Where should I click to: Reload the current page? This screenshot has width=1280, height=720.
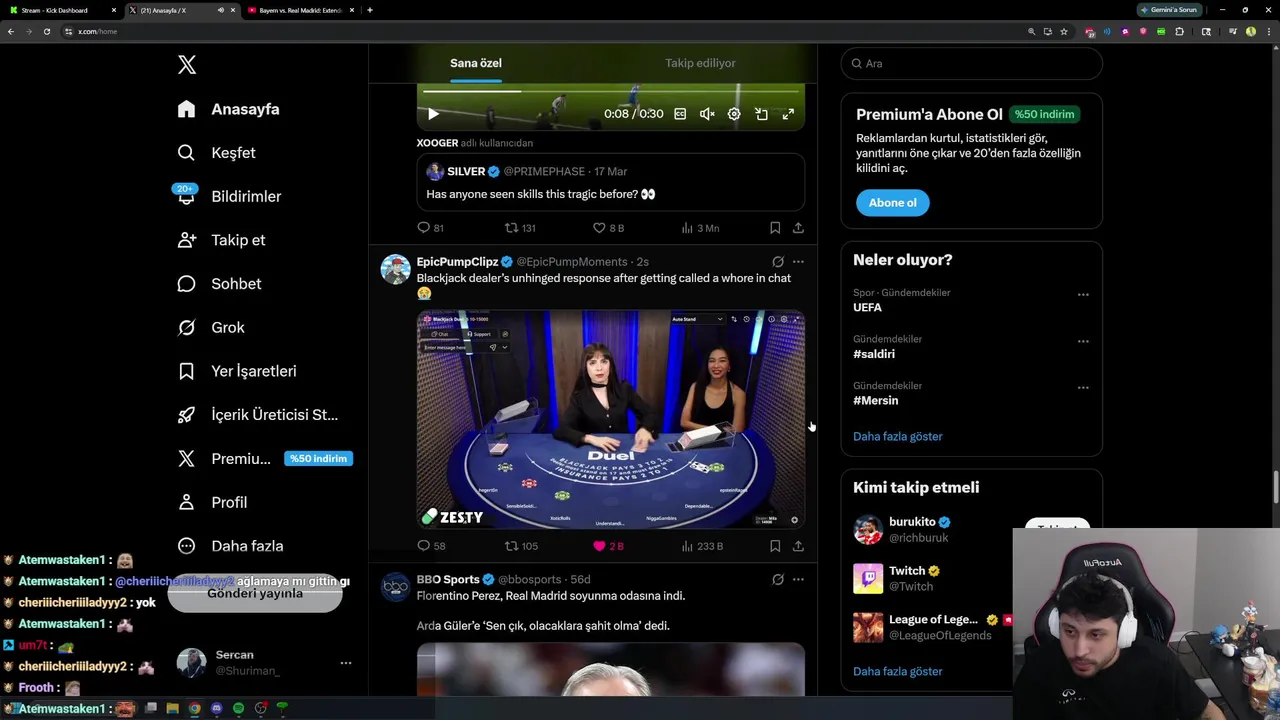[x=46, y=31]
